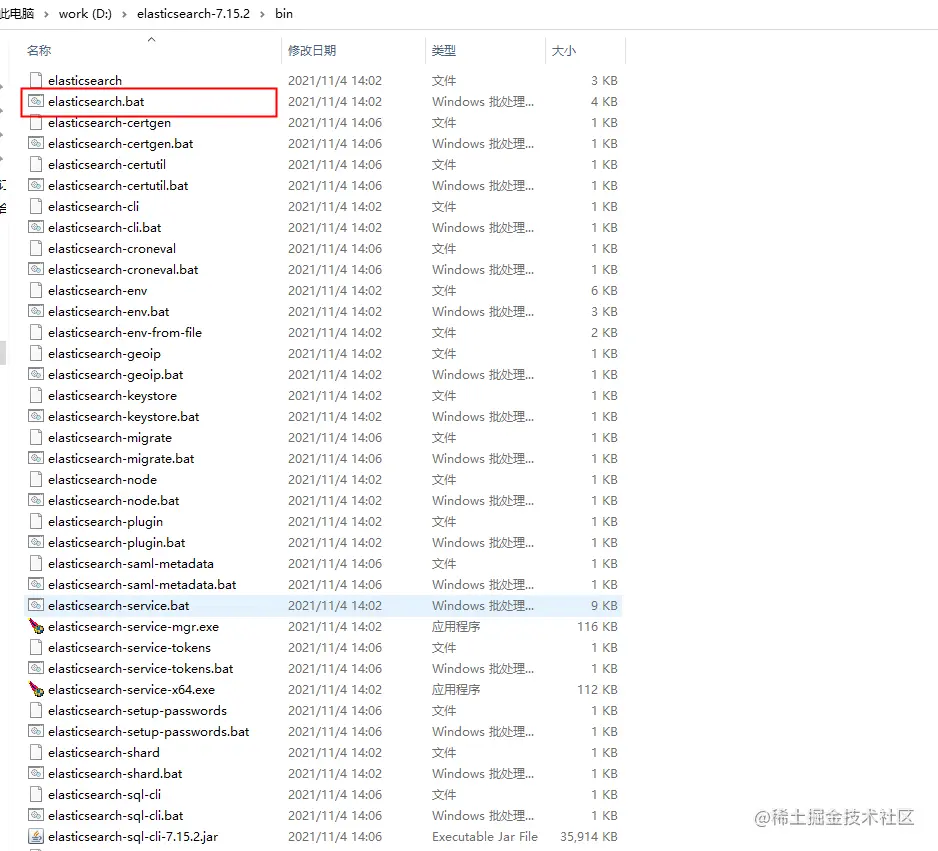938x851 pixels.
Task: Click the 112 KB size value
Action: click(x=597, y=689)
